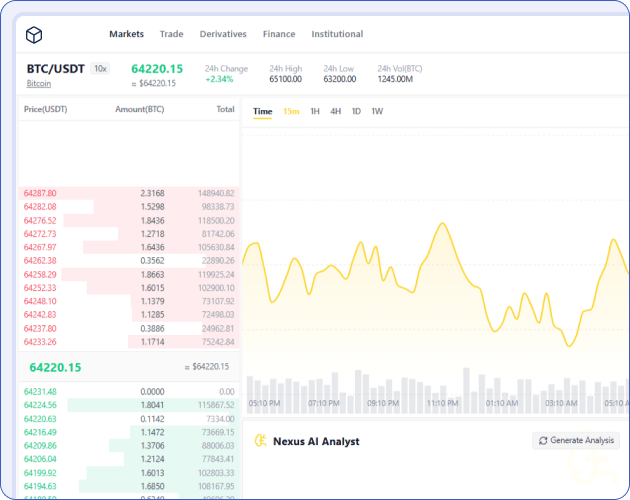Viewport: 630px width, 500px height.
Task: Open the Markets menu
Action: click(x=127, y=34)
